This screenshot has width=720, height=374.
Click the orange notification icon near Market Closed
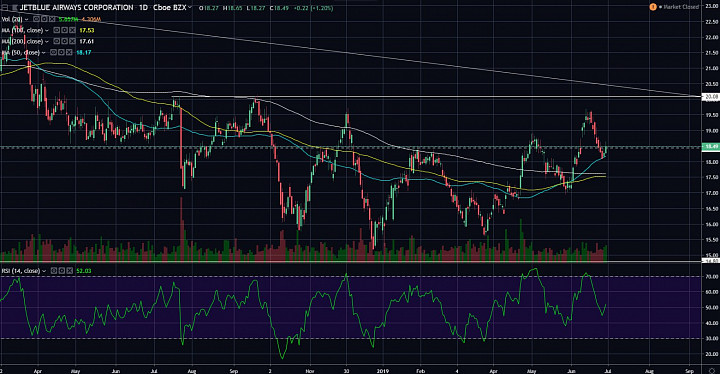653,7
